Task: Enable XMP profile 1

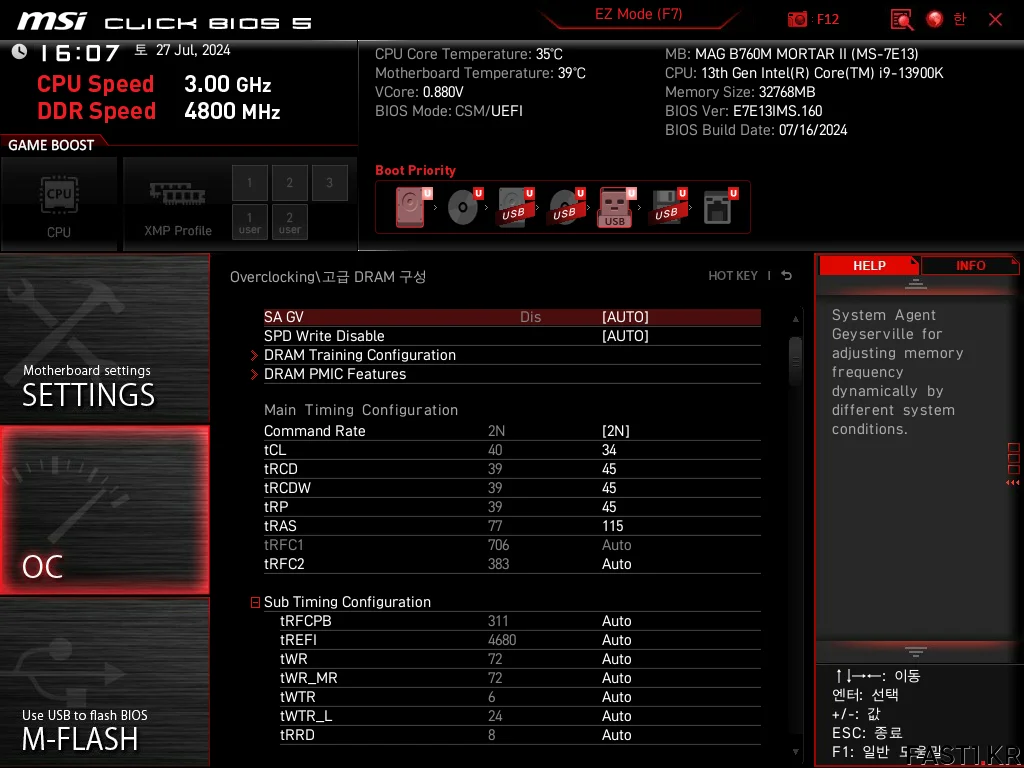Action: click(249, 183)
